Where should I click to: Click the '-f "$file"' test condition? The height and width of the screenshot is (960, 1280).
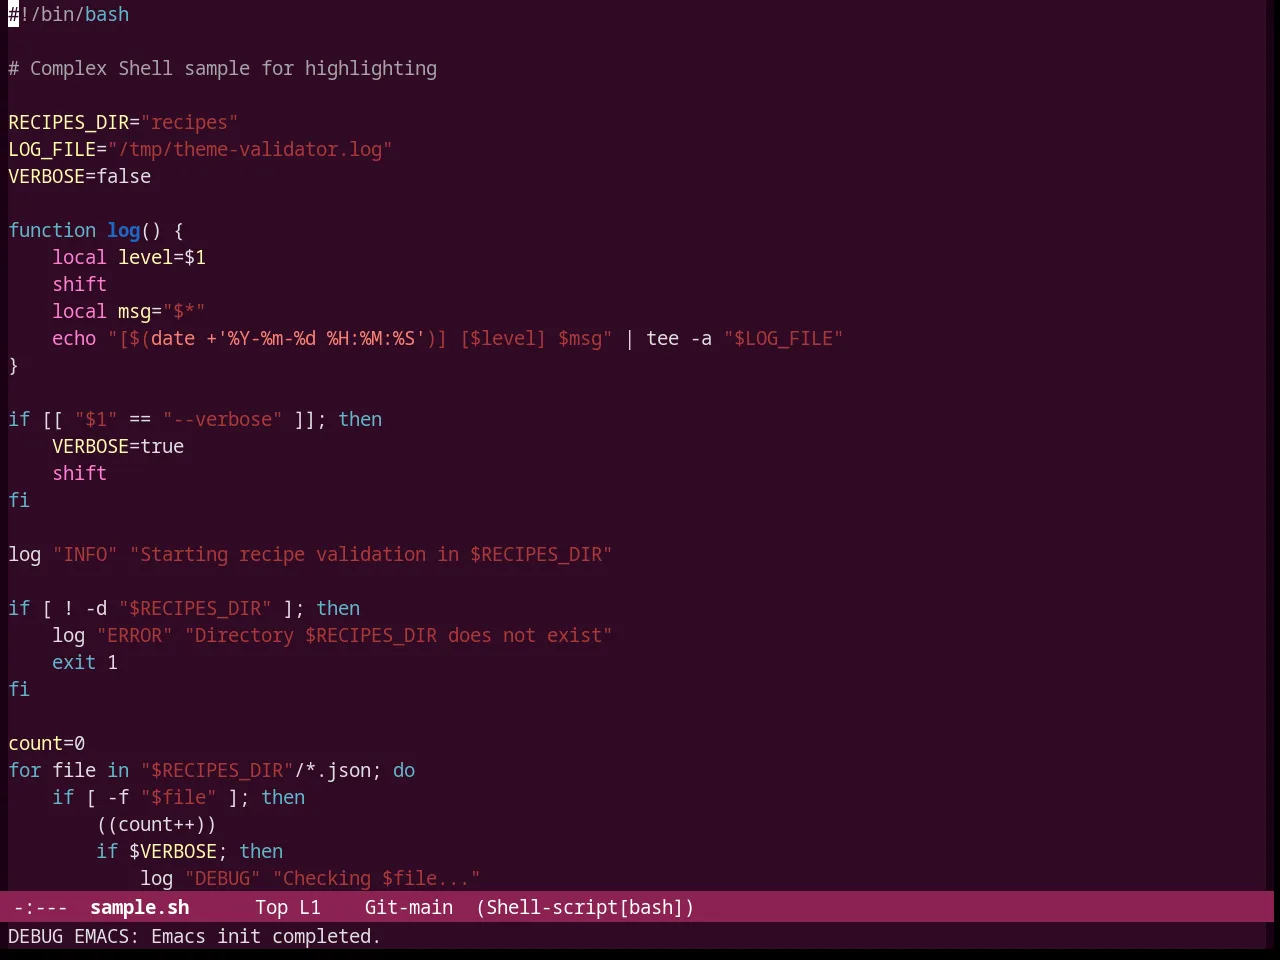pos(162,797)
